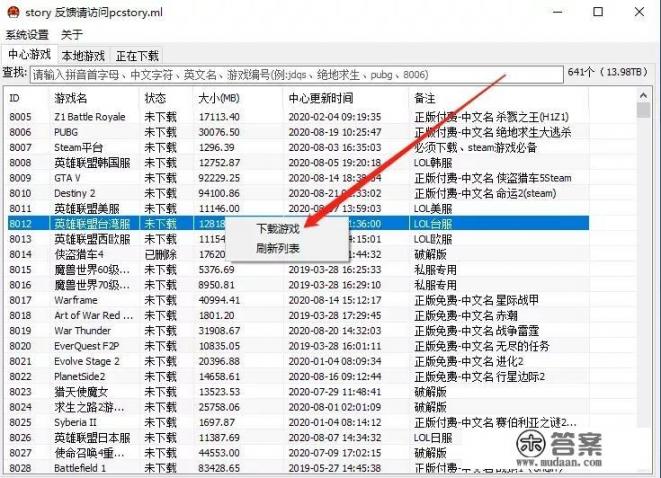The width and height of the screenshot is (661, 478).
Task: Open the 系统设置 menu
Action: pos(27,35)
